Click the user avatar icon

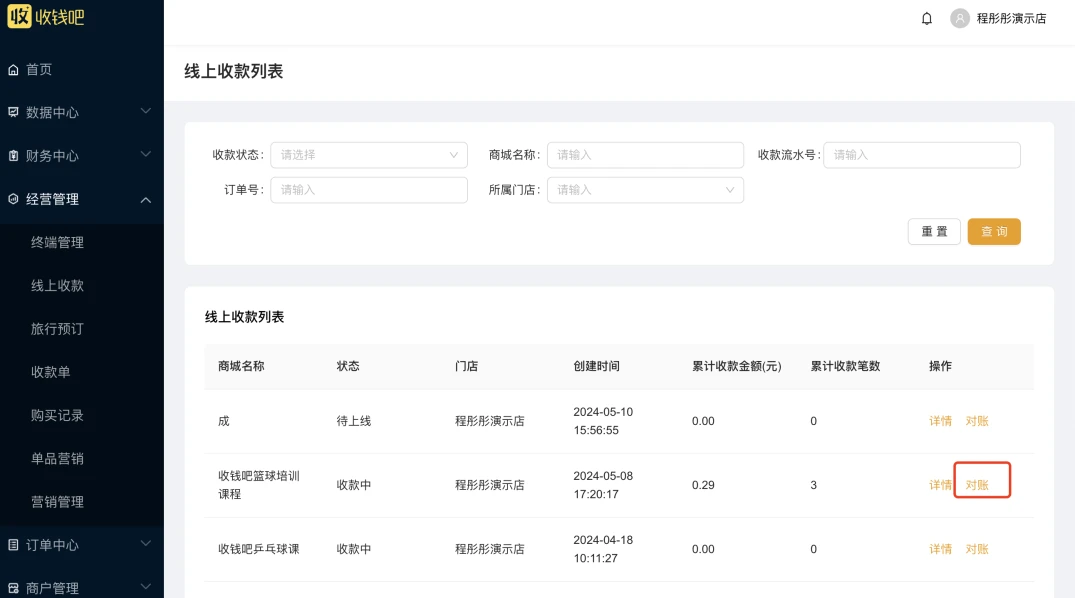click(x=960, y=18)
